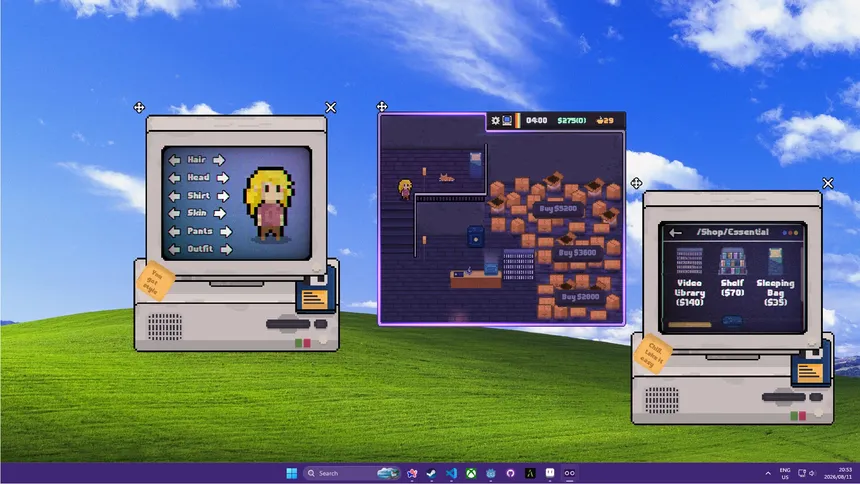Click the three colored dots in shop header
The image size is (860, 484).
tap(790, 233)
